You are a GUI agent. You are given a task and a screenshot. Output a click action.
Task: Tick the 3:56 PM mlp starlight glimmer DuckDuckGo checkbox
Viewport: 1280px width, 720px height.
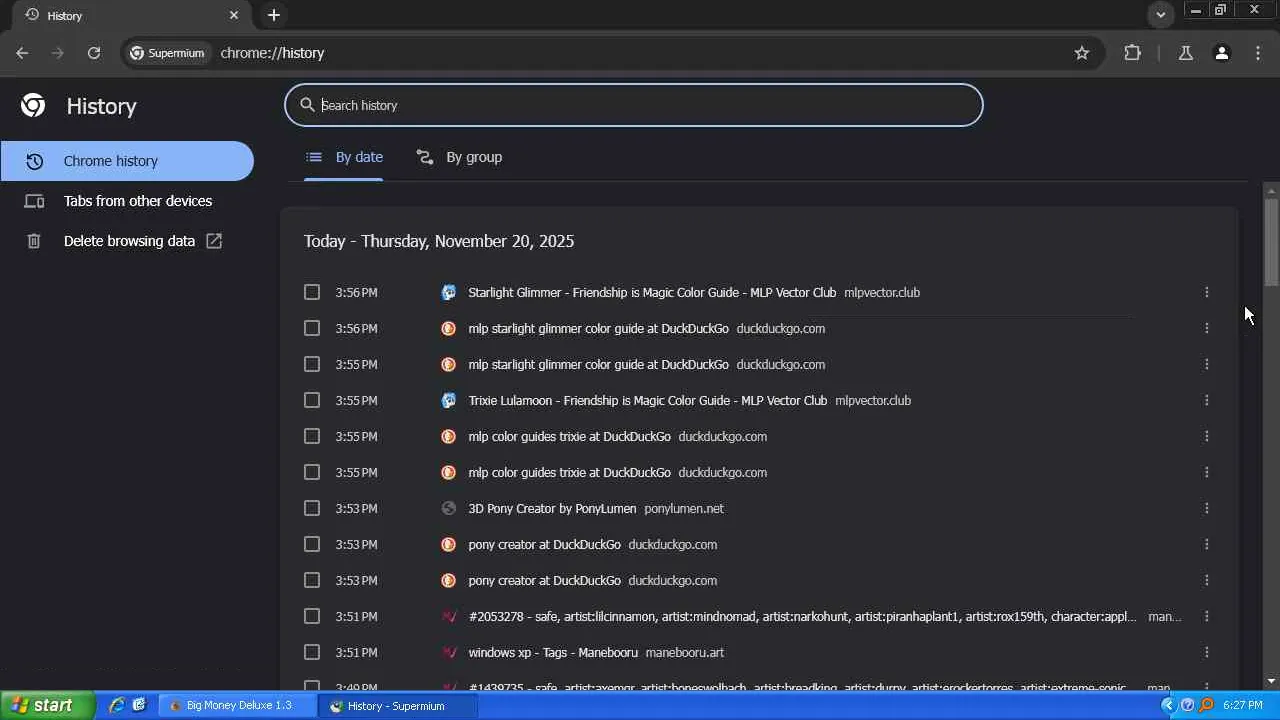[312, 329]
